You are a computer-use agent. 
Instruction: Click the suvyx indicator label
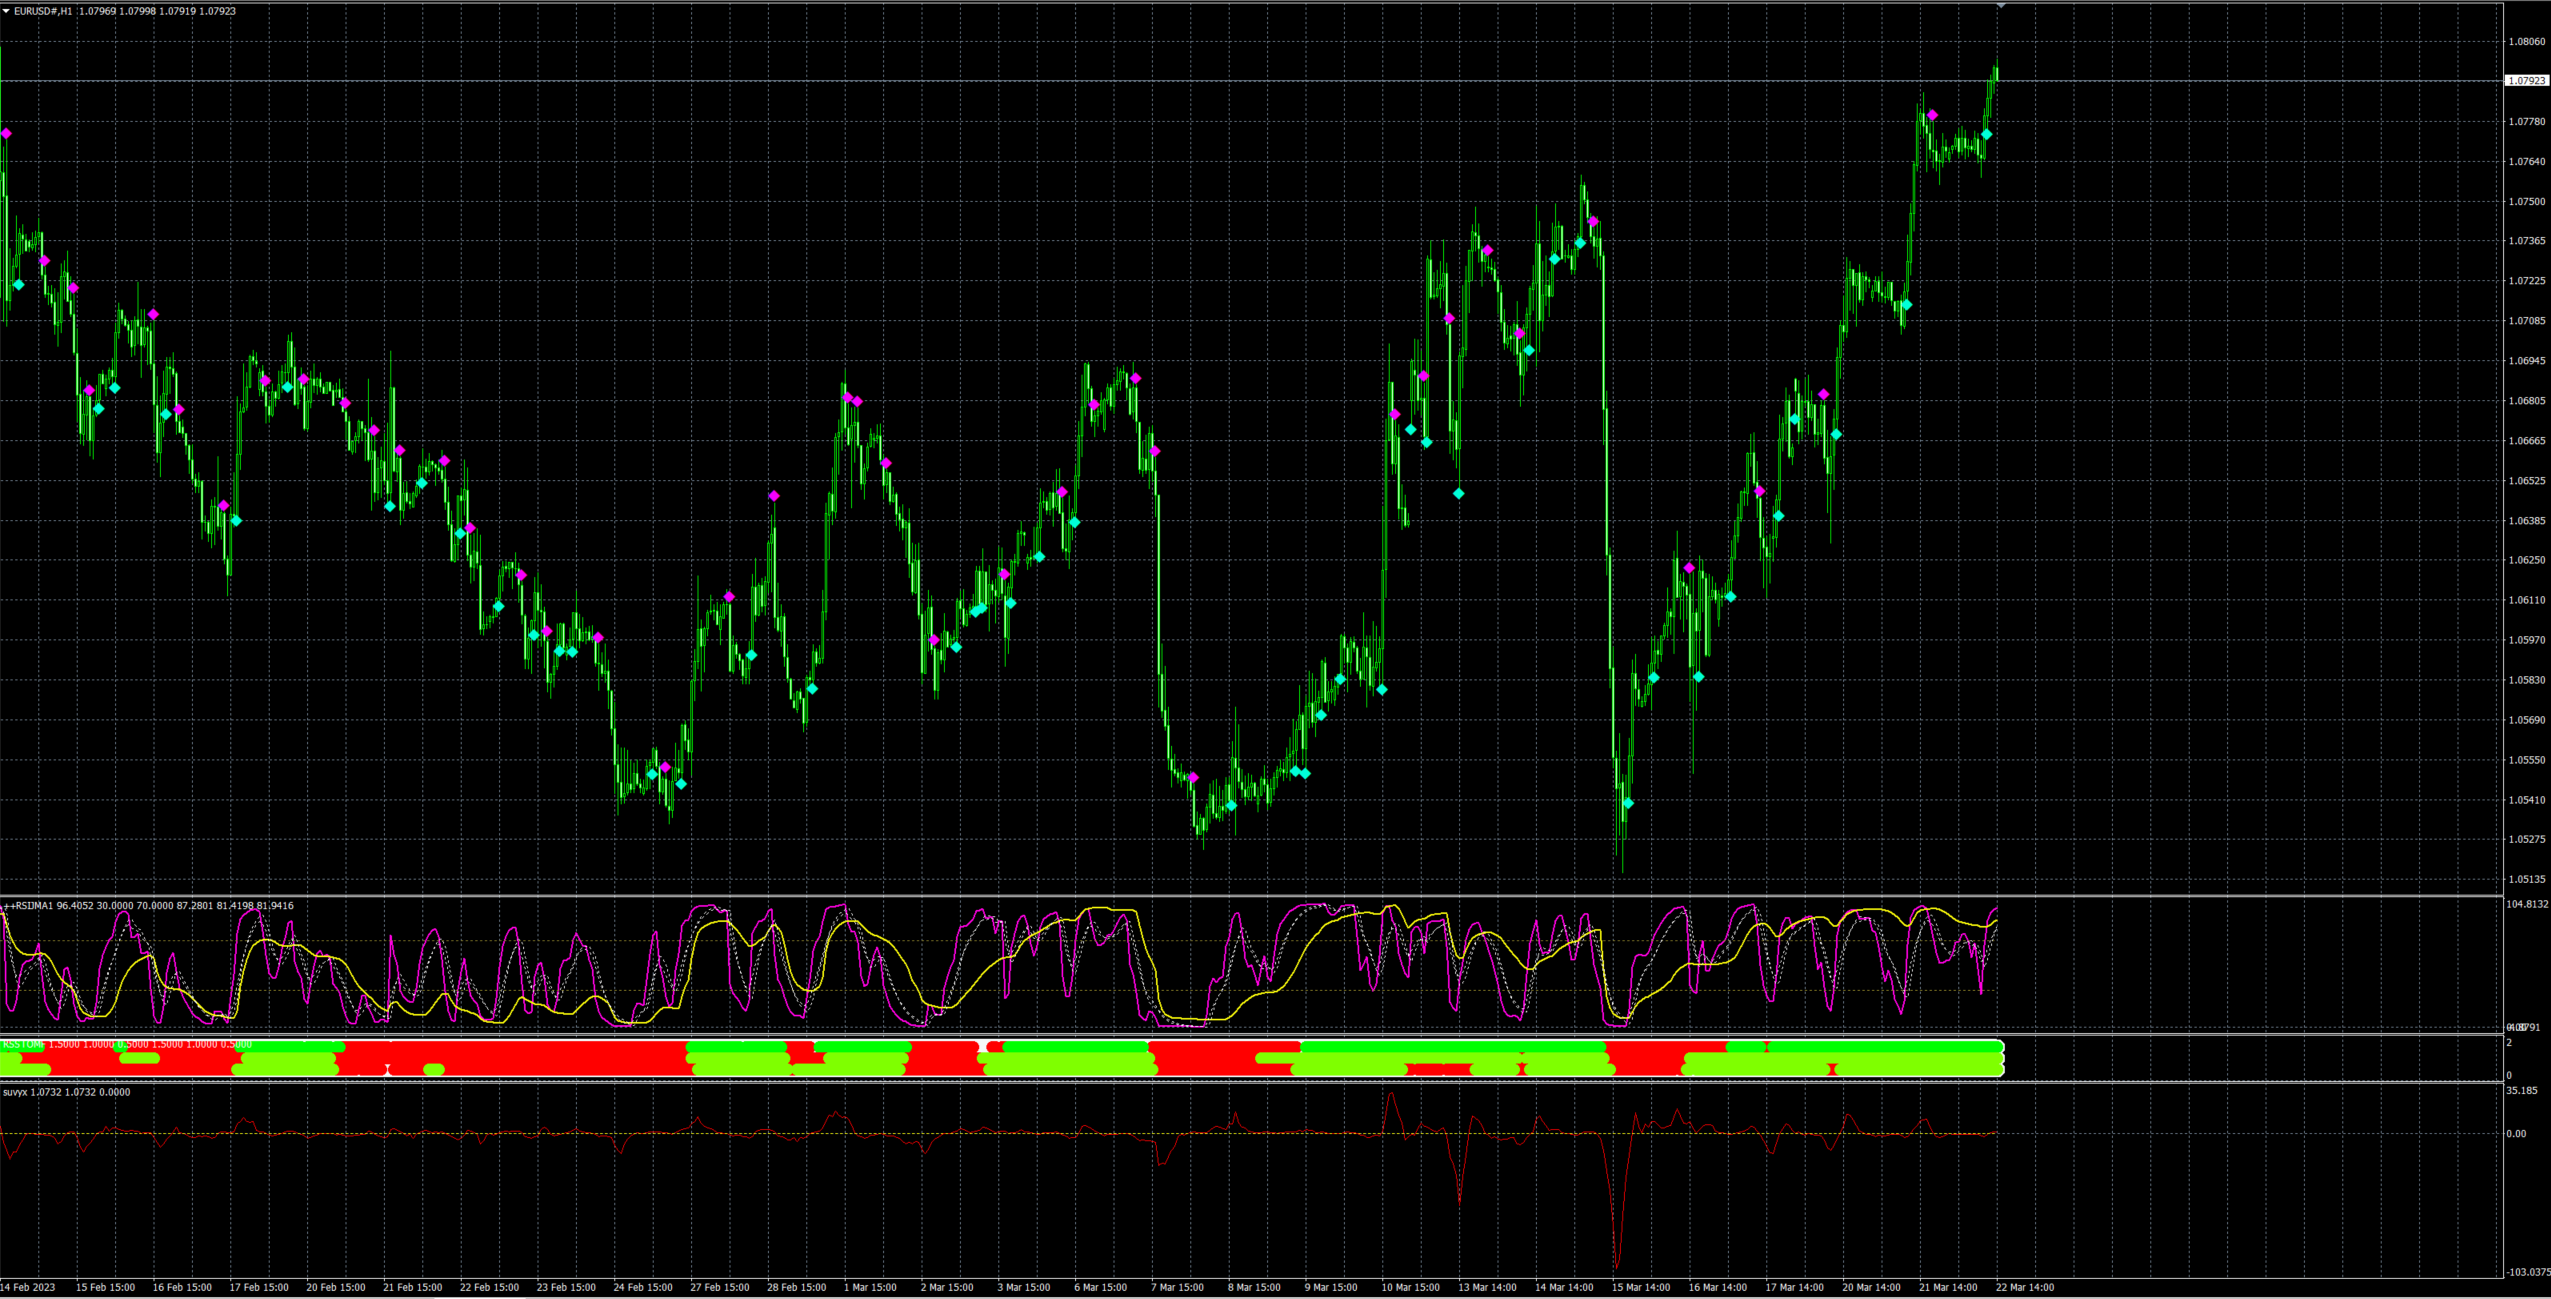(15, 1092)
